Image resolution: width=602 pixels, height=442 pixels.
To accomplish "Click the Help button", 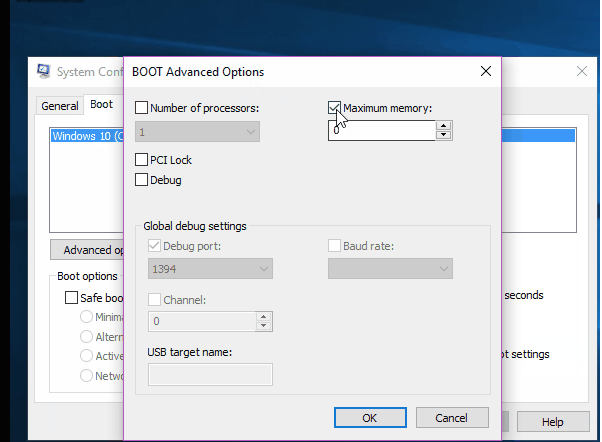I will 552,422.
